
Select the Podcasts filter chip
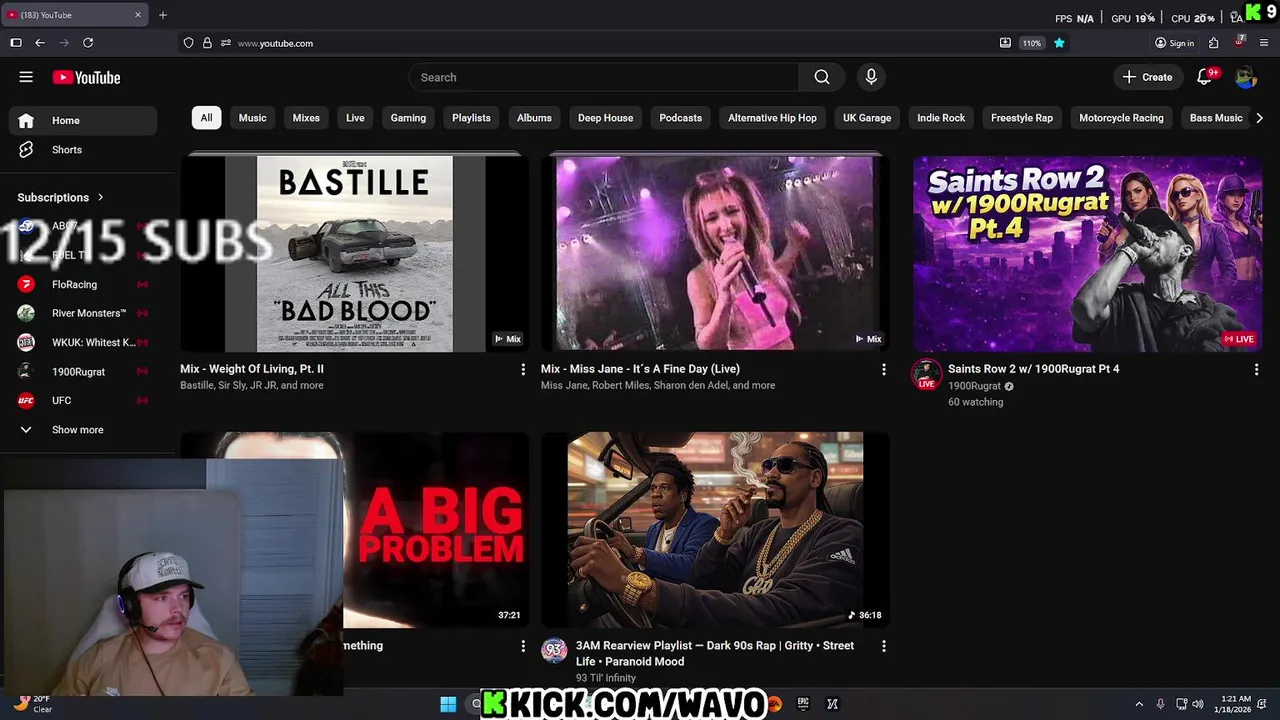pyautogui.click(x=681, y=118)
